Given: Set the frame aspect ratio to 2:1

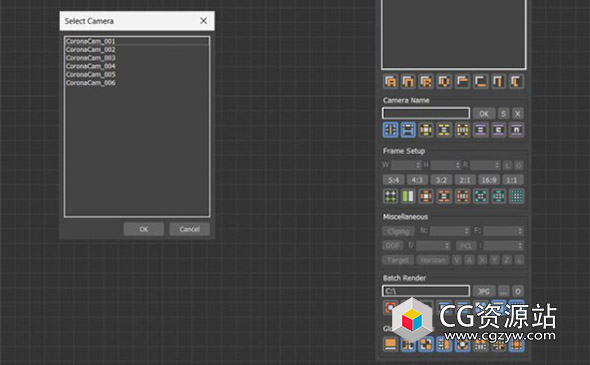Looking at the screenshot, I should [x=465, y=180].
